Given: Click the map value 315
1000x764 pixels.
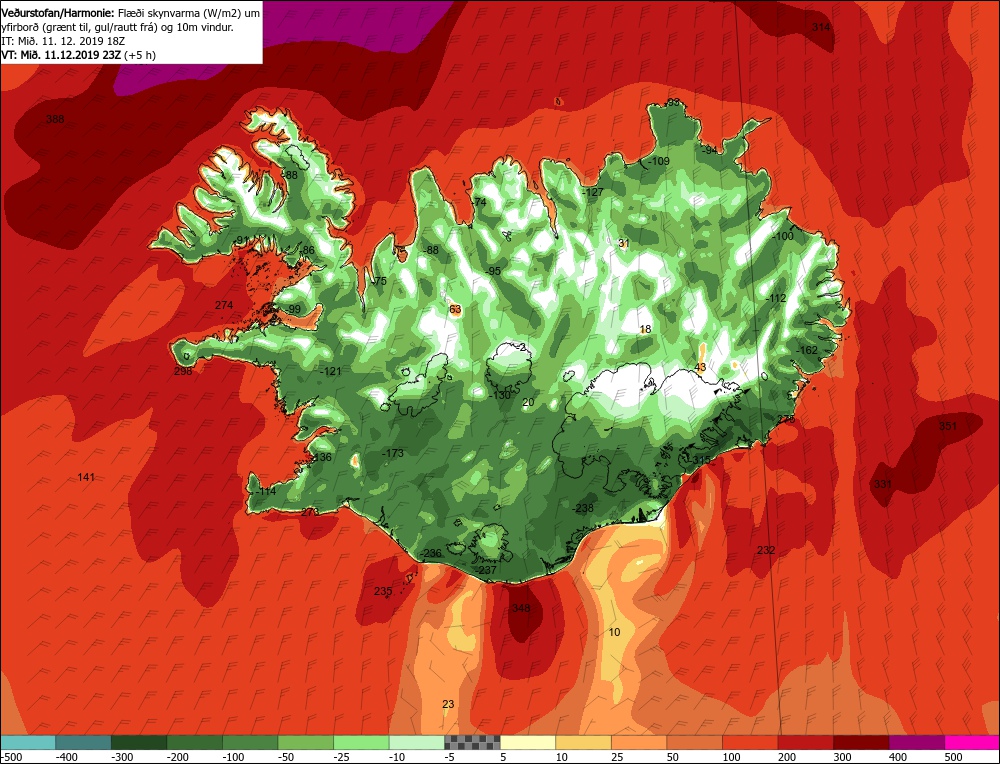Looking at the screenshot, I should click(702, 460).
